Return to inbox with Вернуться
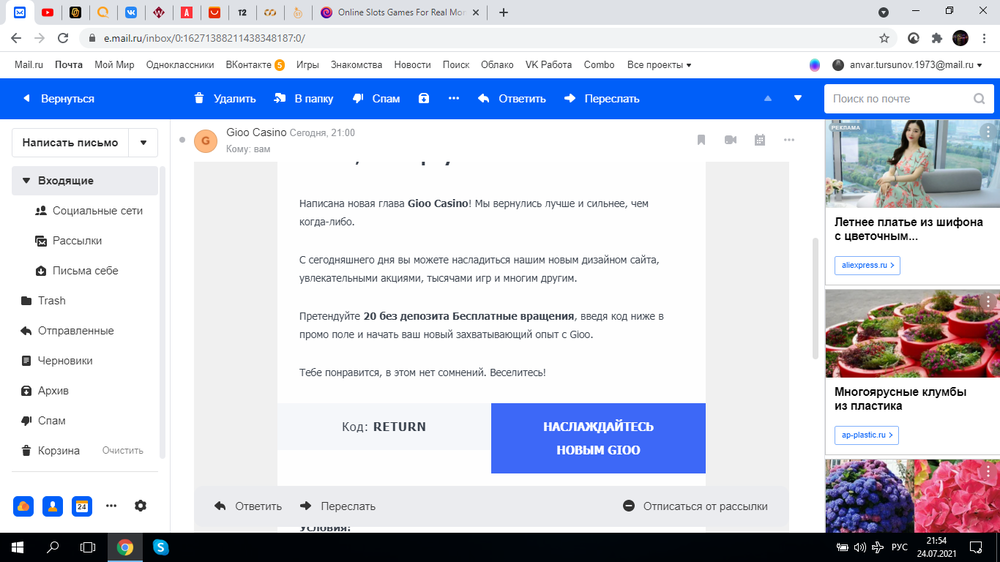 [58, 99]
